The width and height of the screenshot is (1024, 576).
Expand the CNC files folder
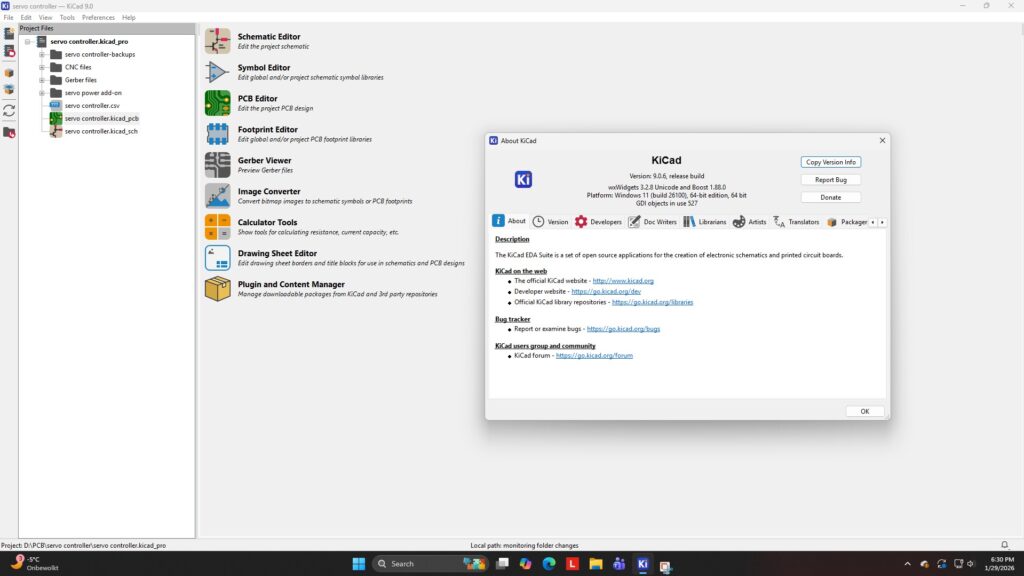click(x=42, y=67)
